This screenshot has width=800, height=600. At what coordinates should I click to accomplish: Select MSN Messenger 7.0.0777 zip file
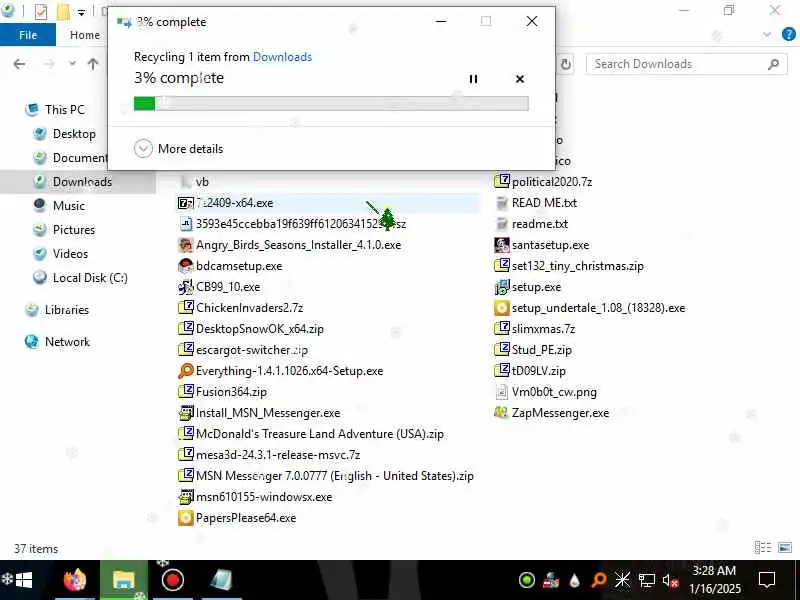point(326,476)
